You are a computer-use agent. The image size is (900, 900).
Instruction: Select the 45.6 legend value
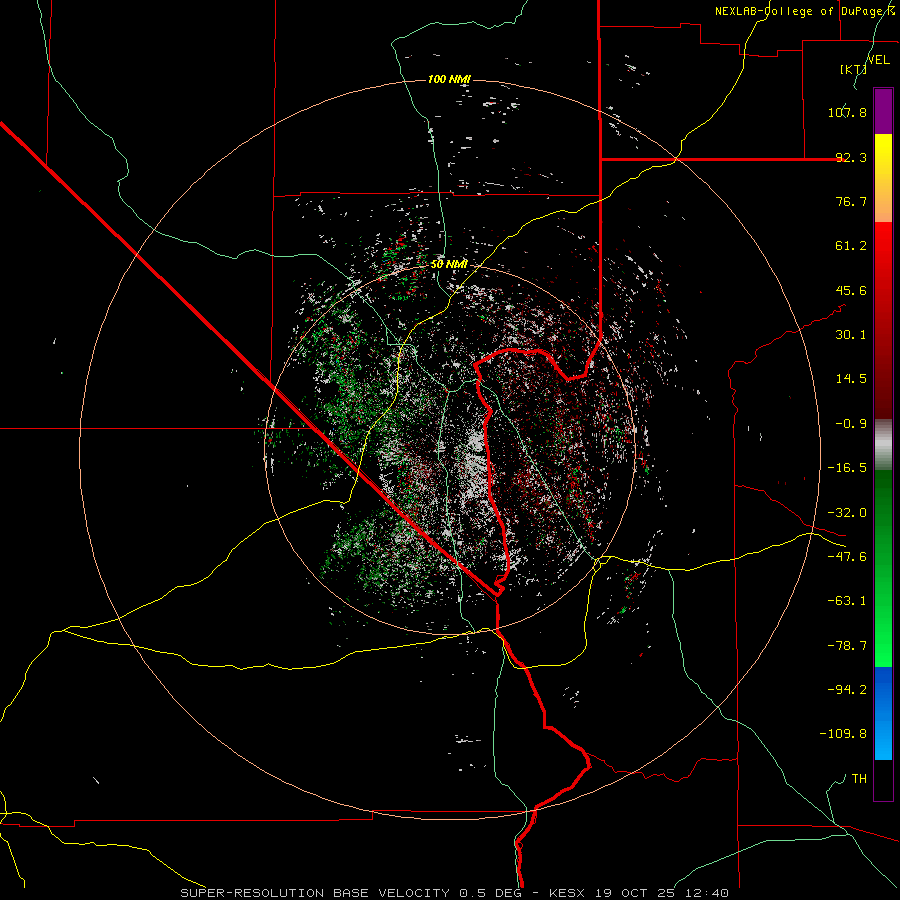tap(851, 290)
